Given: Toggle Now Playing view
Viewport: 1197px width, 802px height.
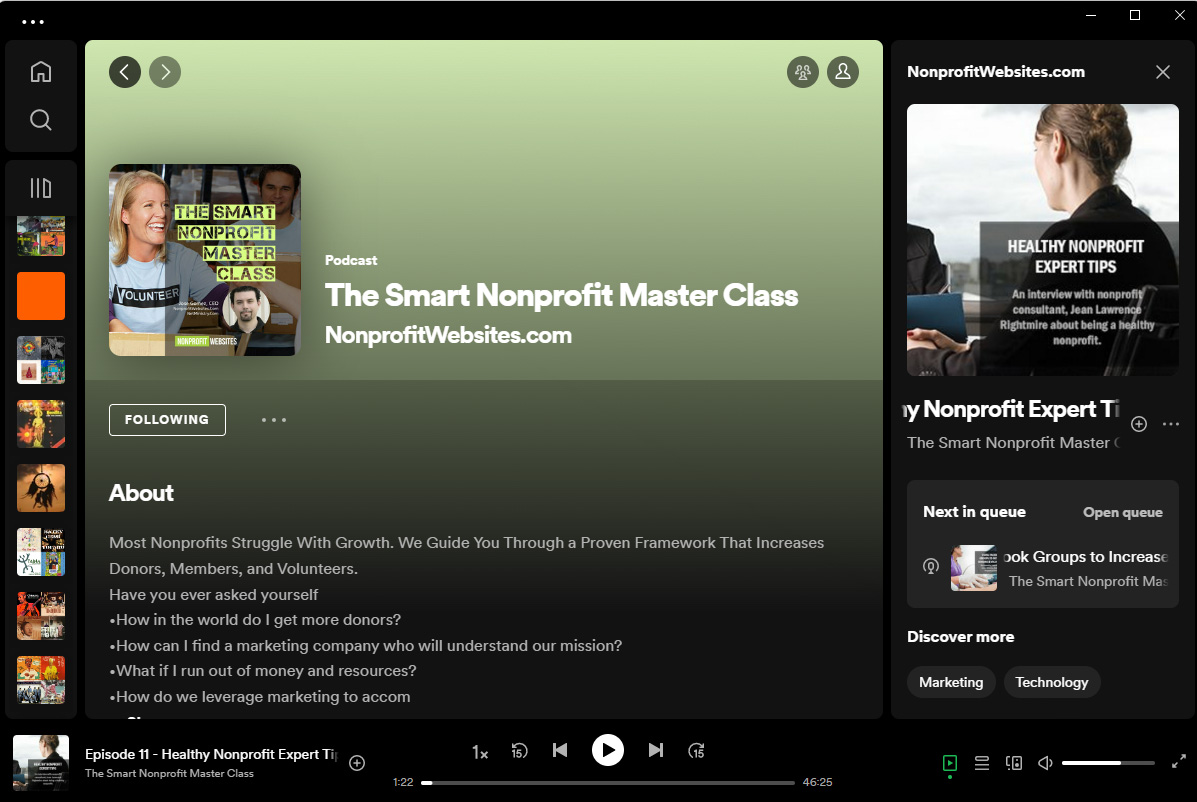Looking at the screenshot, I should [950, 763].
